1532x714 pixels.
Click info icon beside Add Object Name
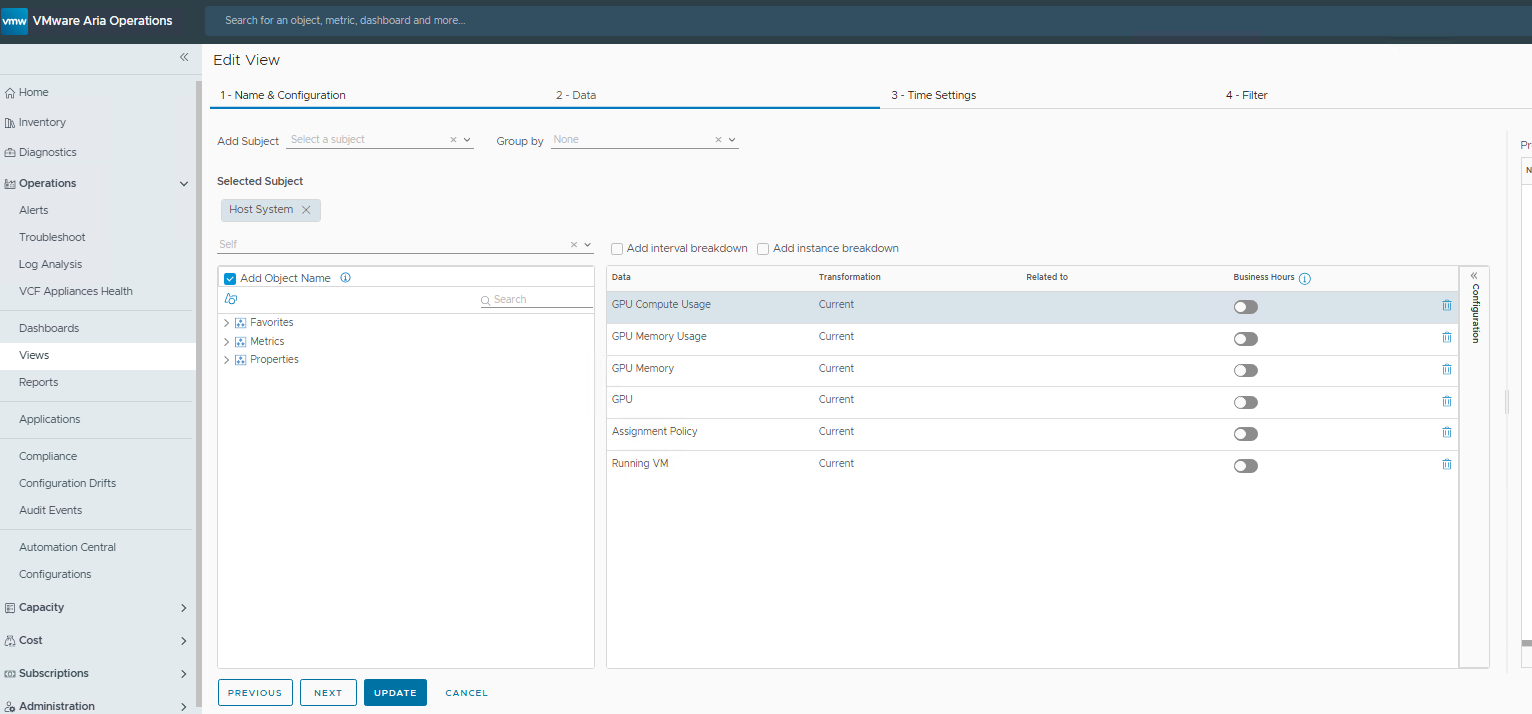(x=345, y=278)
